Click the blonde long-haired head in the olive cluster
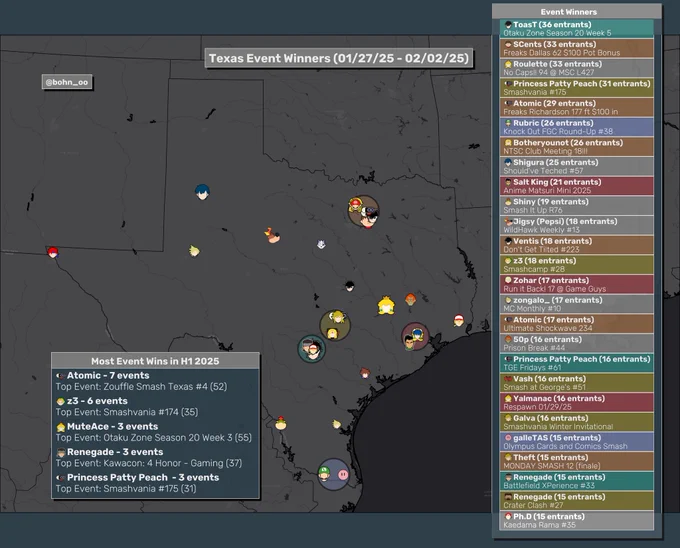 pos(332,333)
